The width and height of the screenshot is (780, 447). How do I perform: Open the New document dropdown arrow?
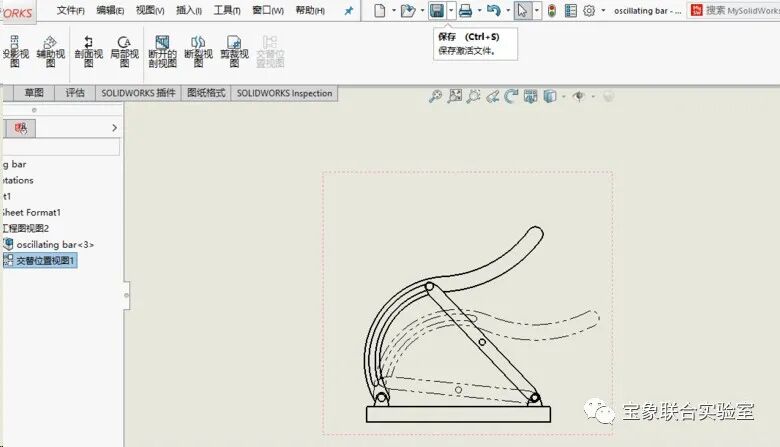click(394, 10)
